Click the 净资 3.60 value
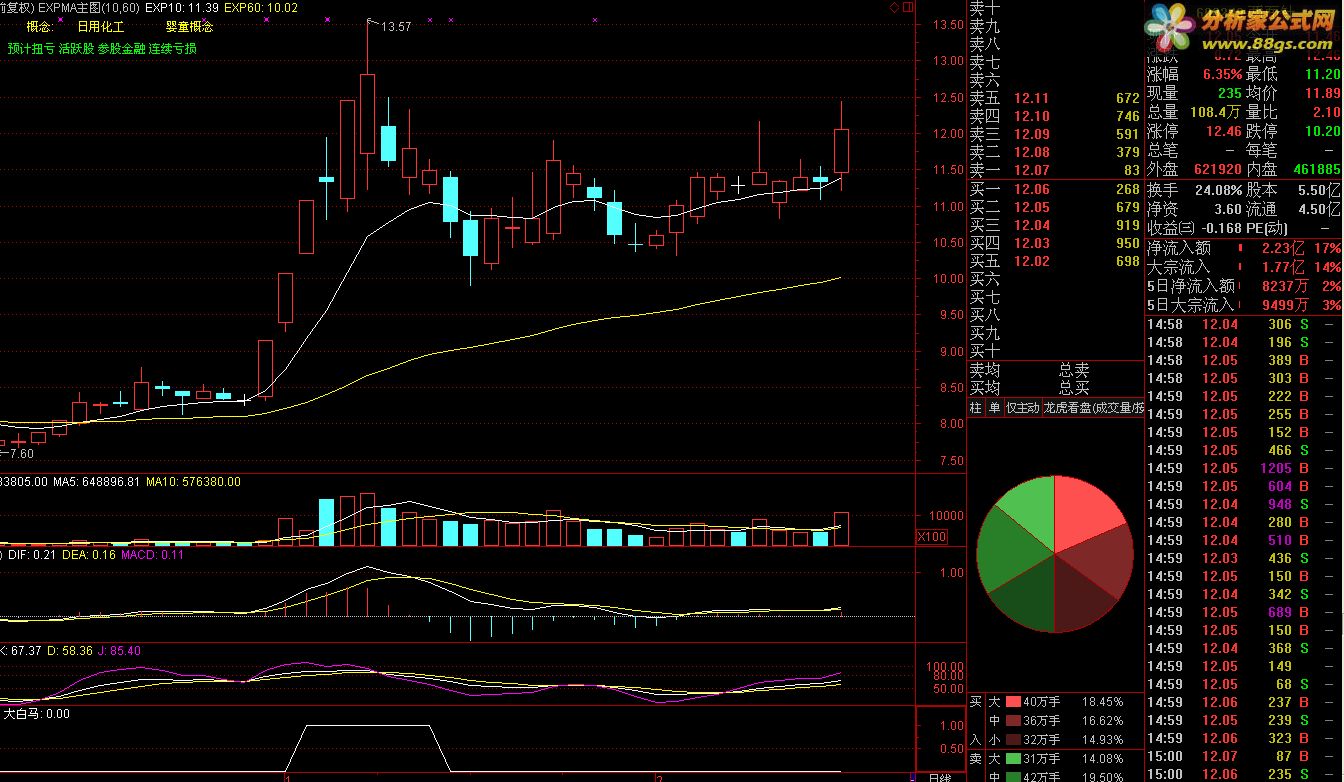Image resolution: width=1344 pixels, height=782 pixels. (x=1227, y=209)
